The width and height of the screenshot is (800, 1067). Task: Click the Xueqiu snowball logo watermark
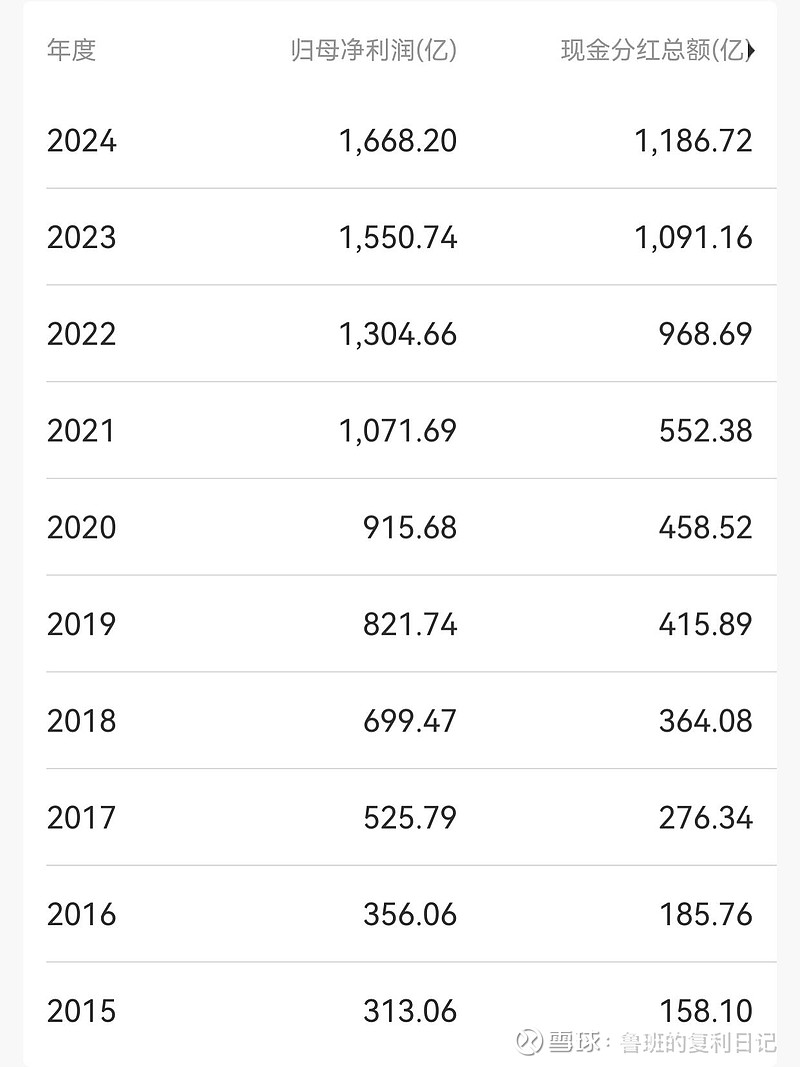pos(529,1041)
